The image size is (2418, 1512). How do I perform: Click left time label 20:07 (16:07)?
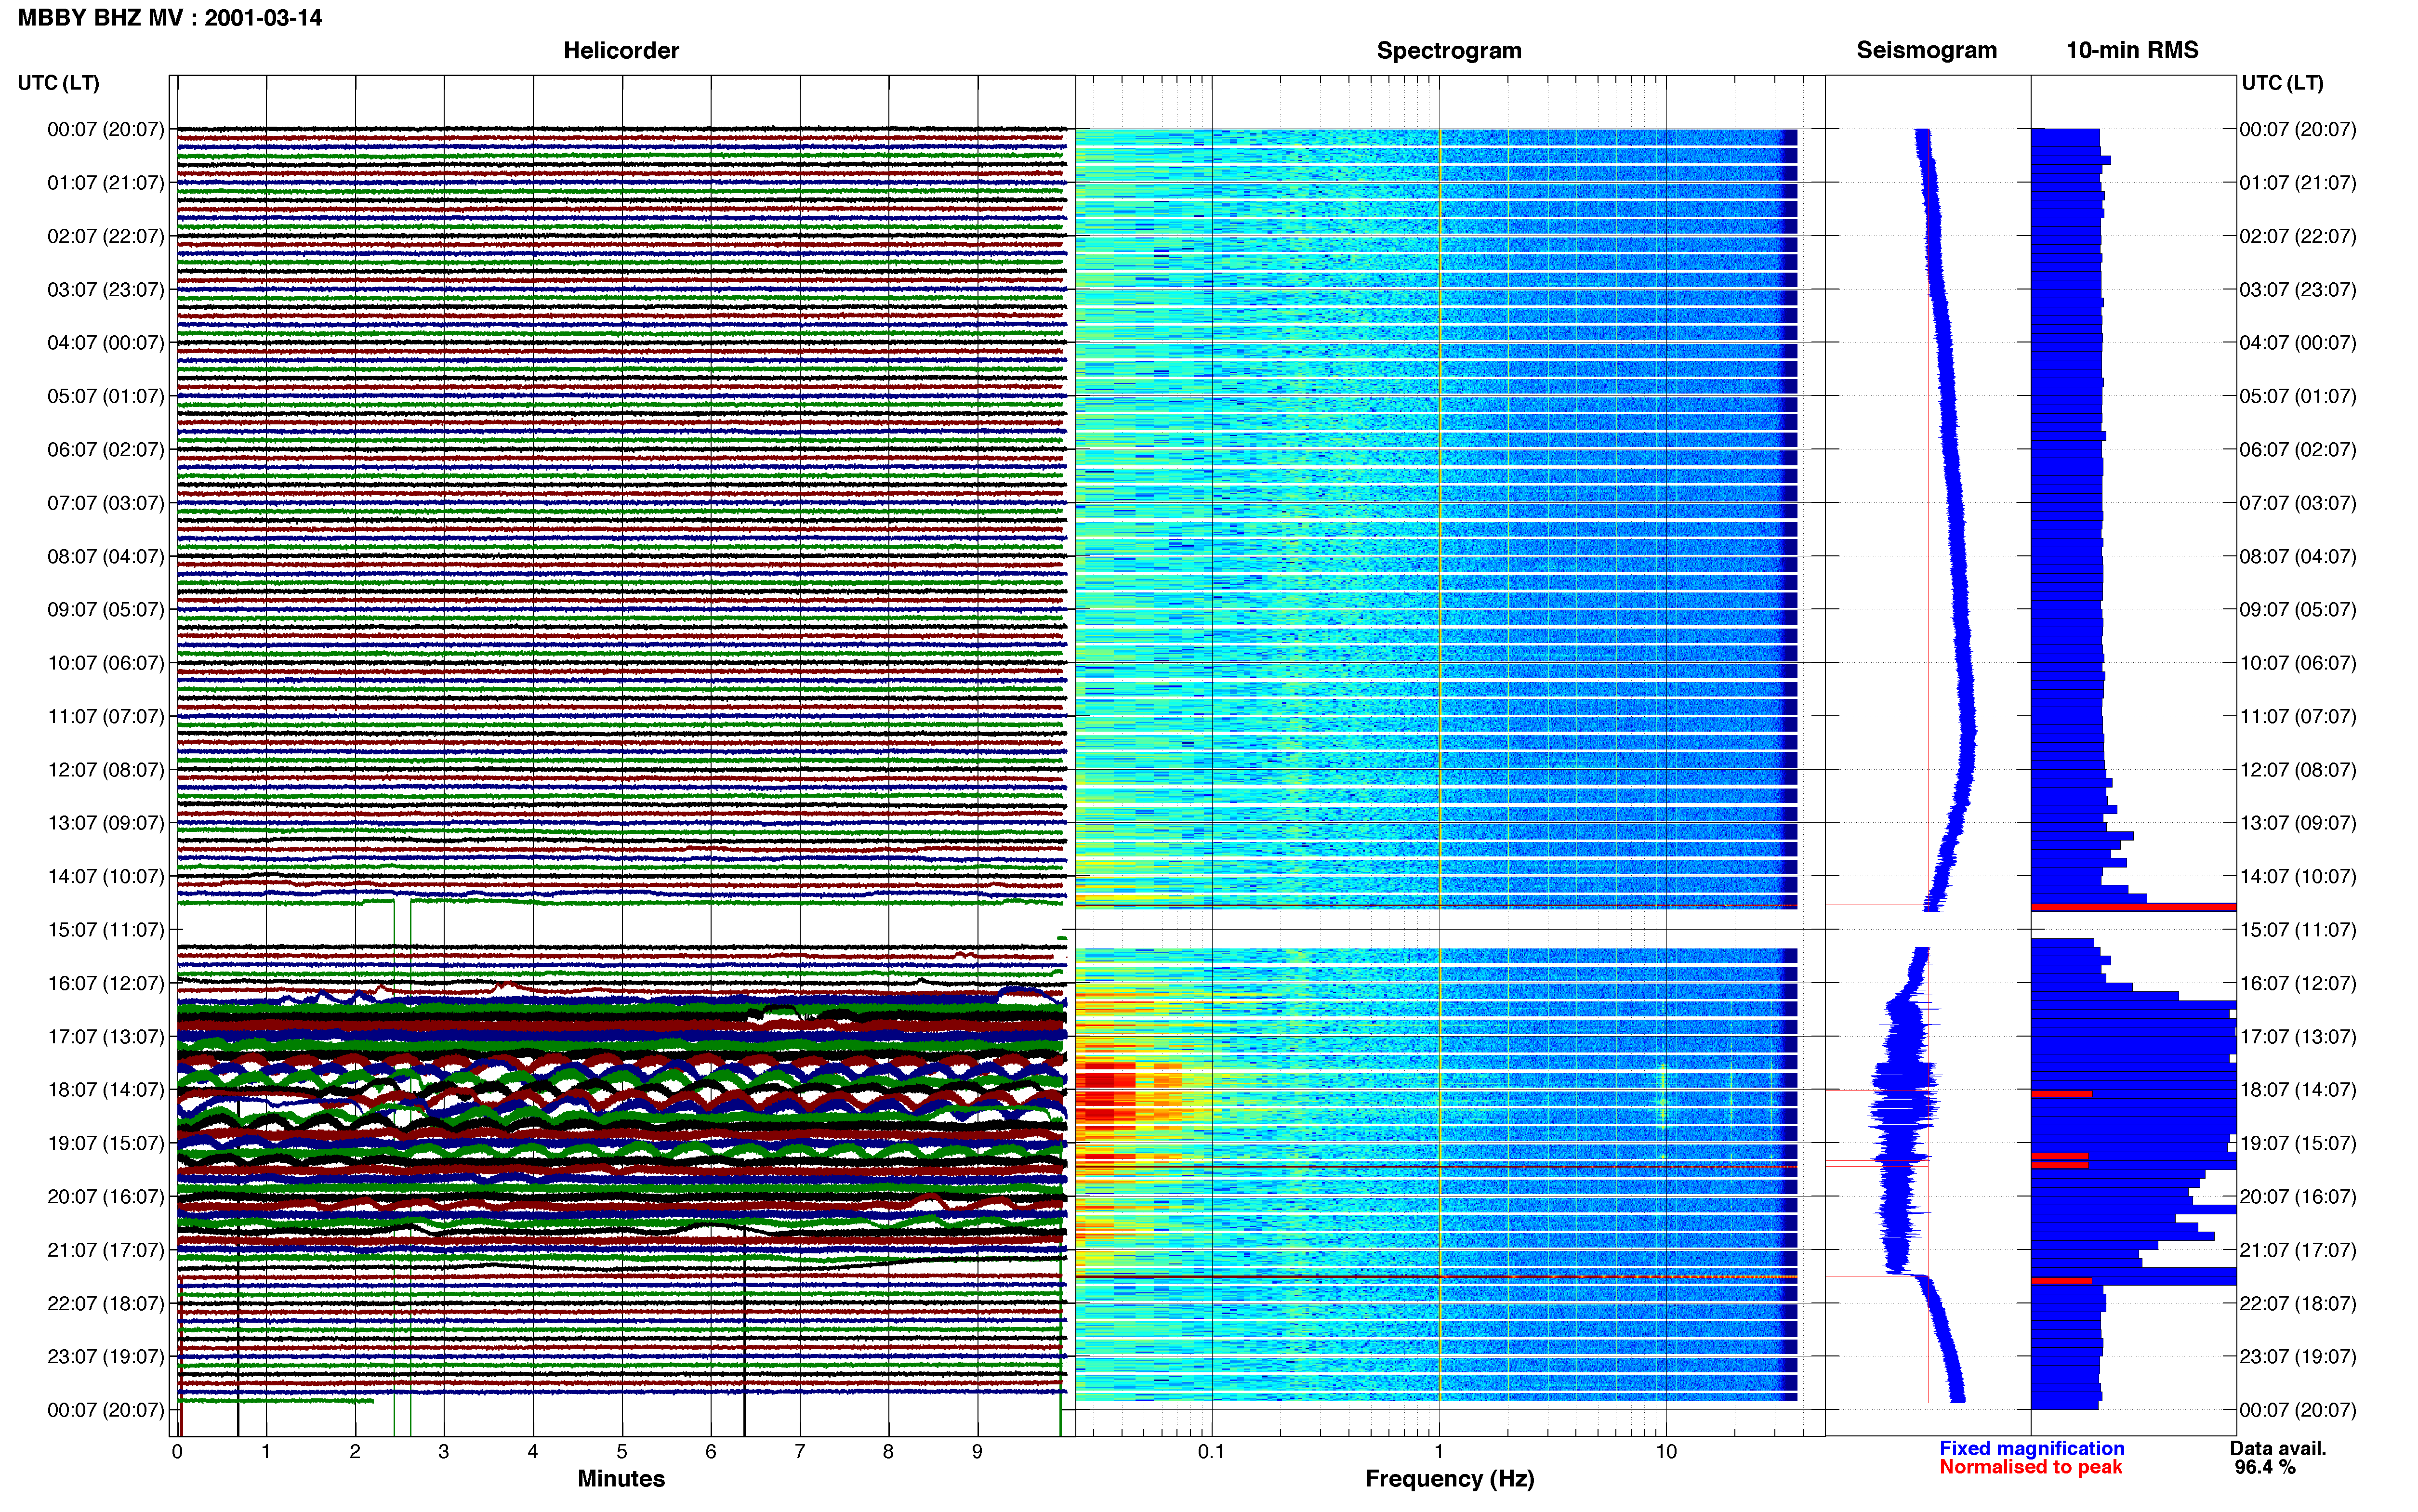[105, 1196]
